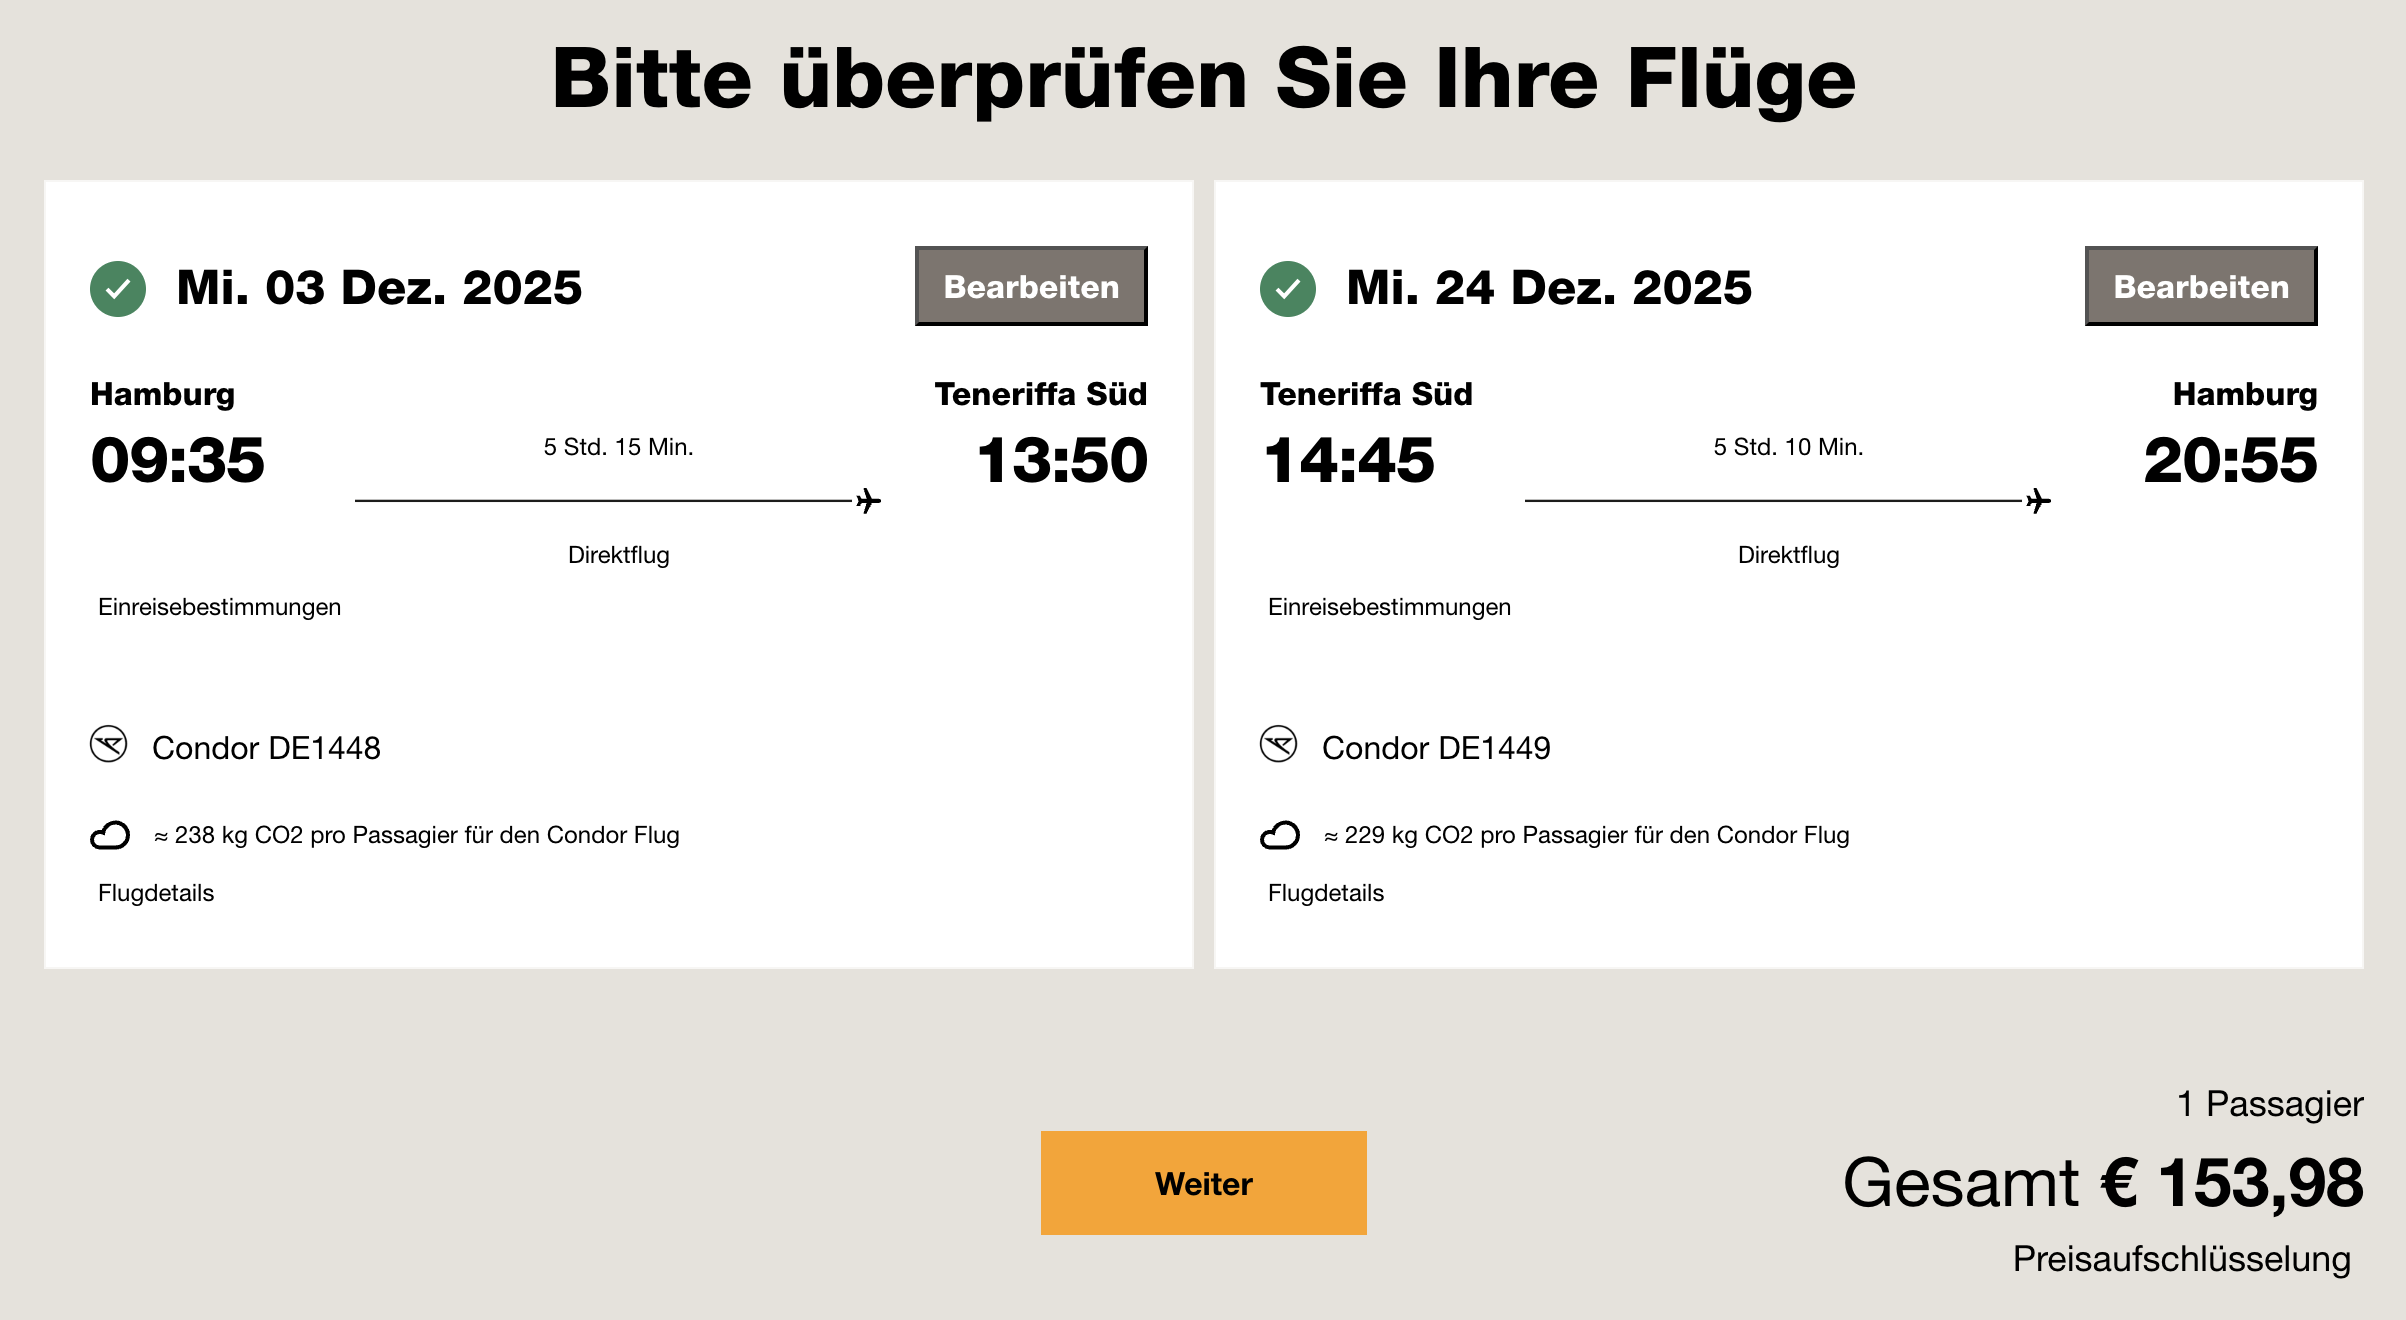
Task: Click green checkmark beside 24 Dez. 2025
Action: 1288,289
